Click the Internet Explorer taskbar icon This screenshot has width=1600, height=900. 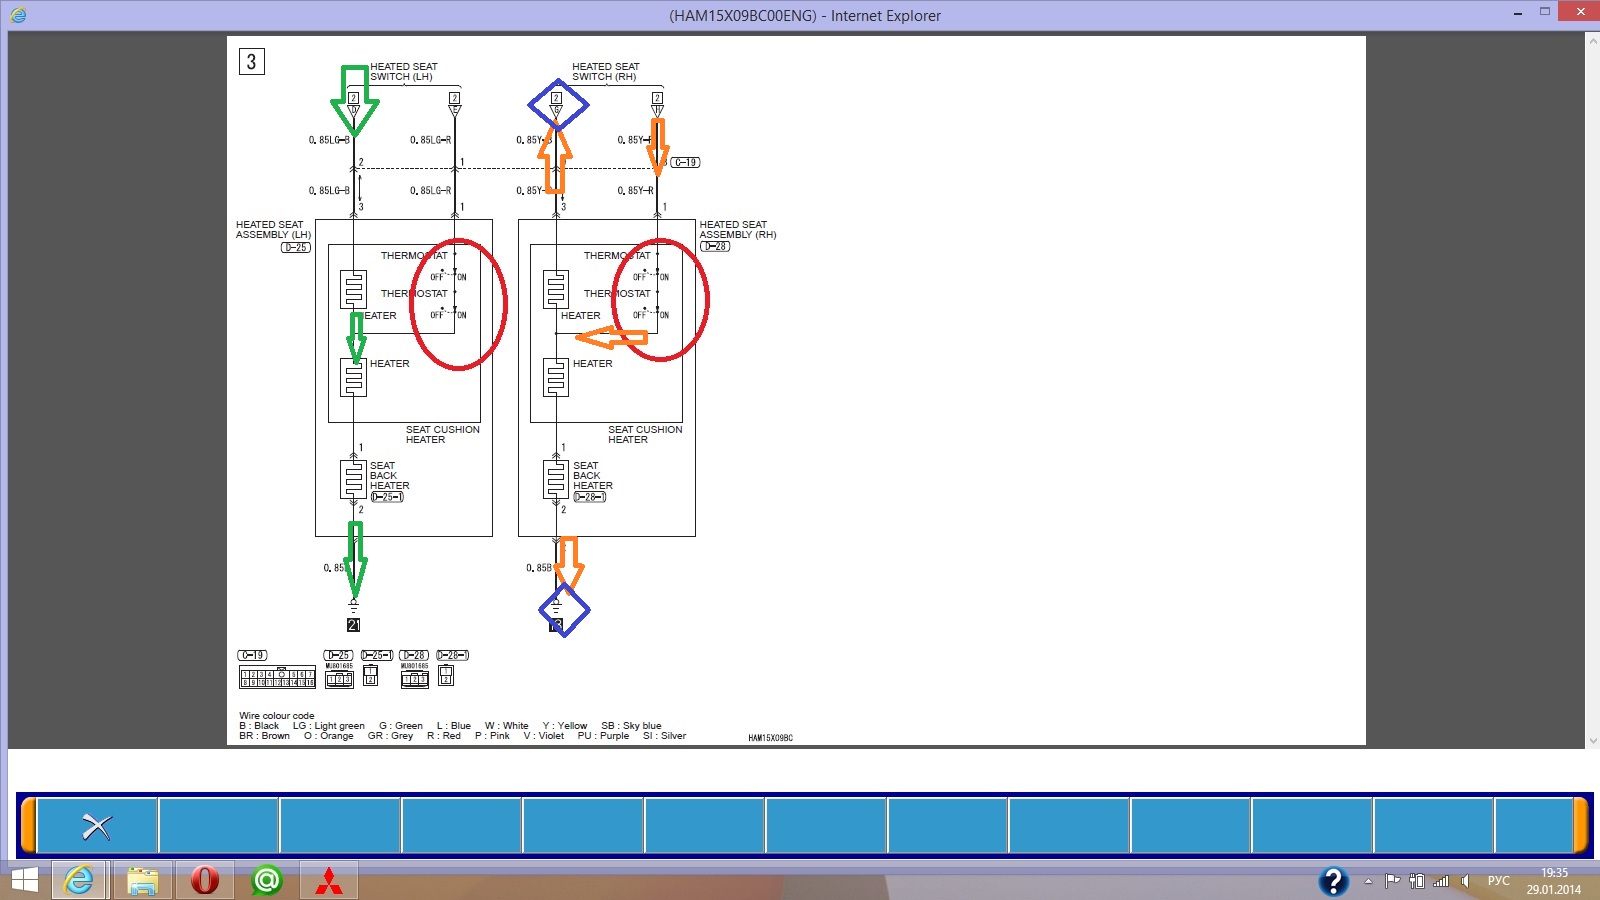(80, 881)
